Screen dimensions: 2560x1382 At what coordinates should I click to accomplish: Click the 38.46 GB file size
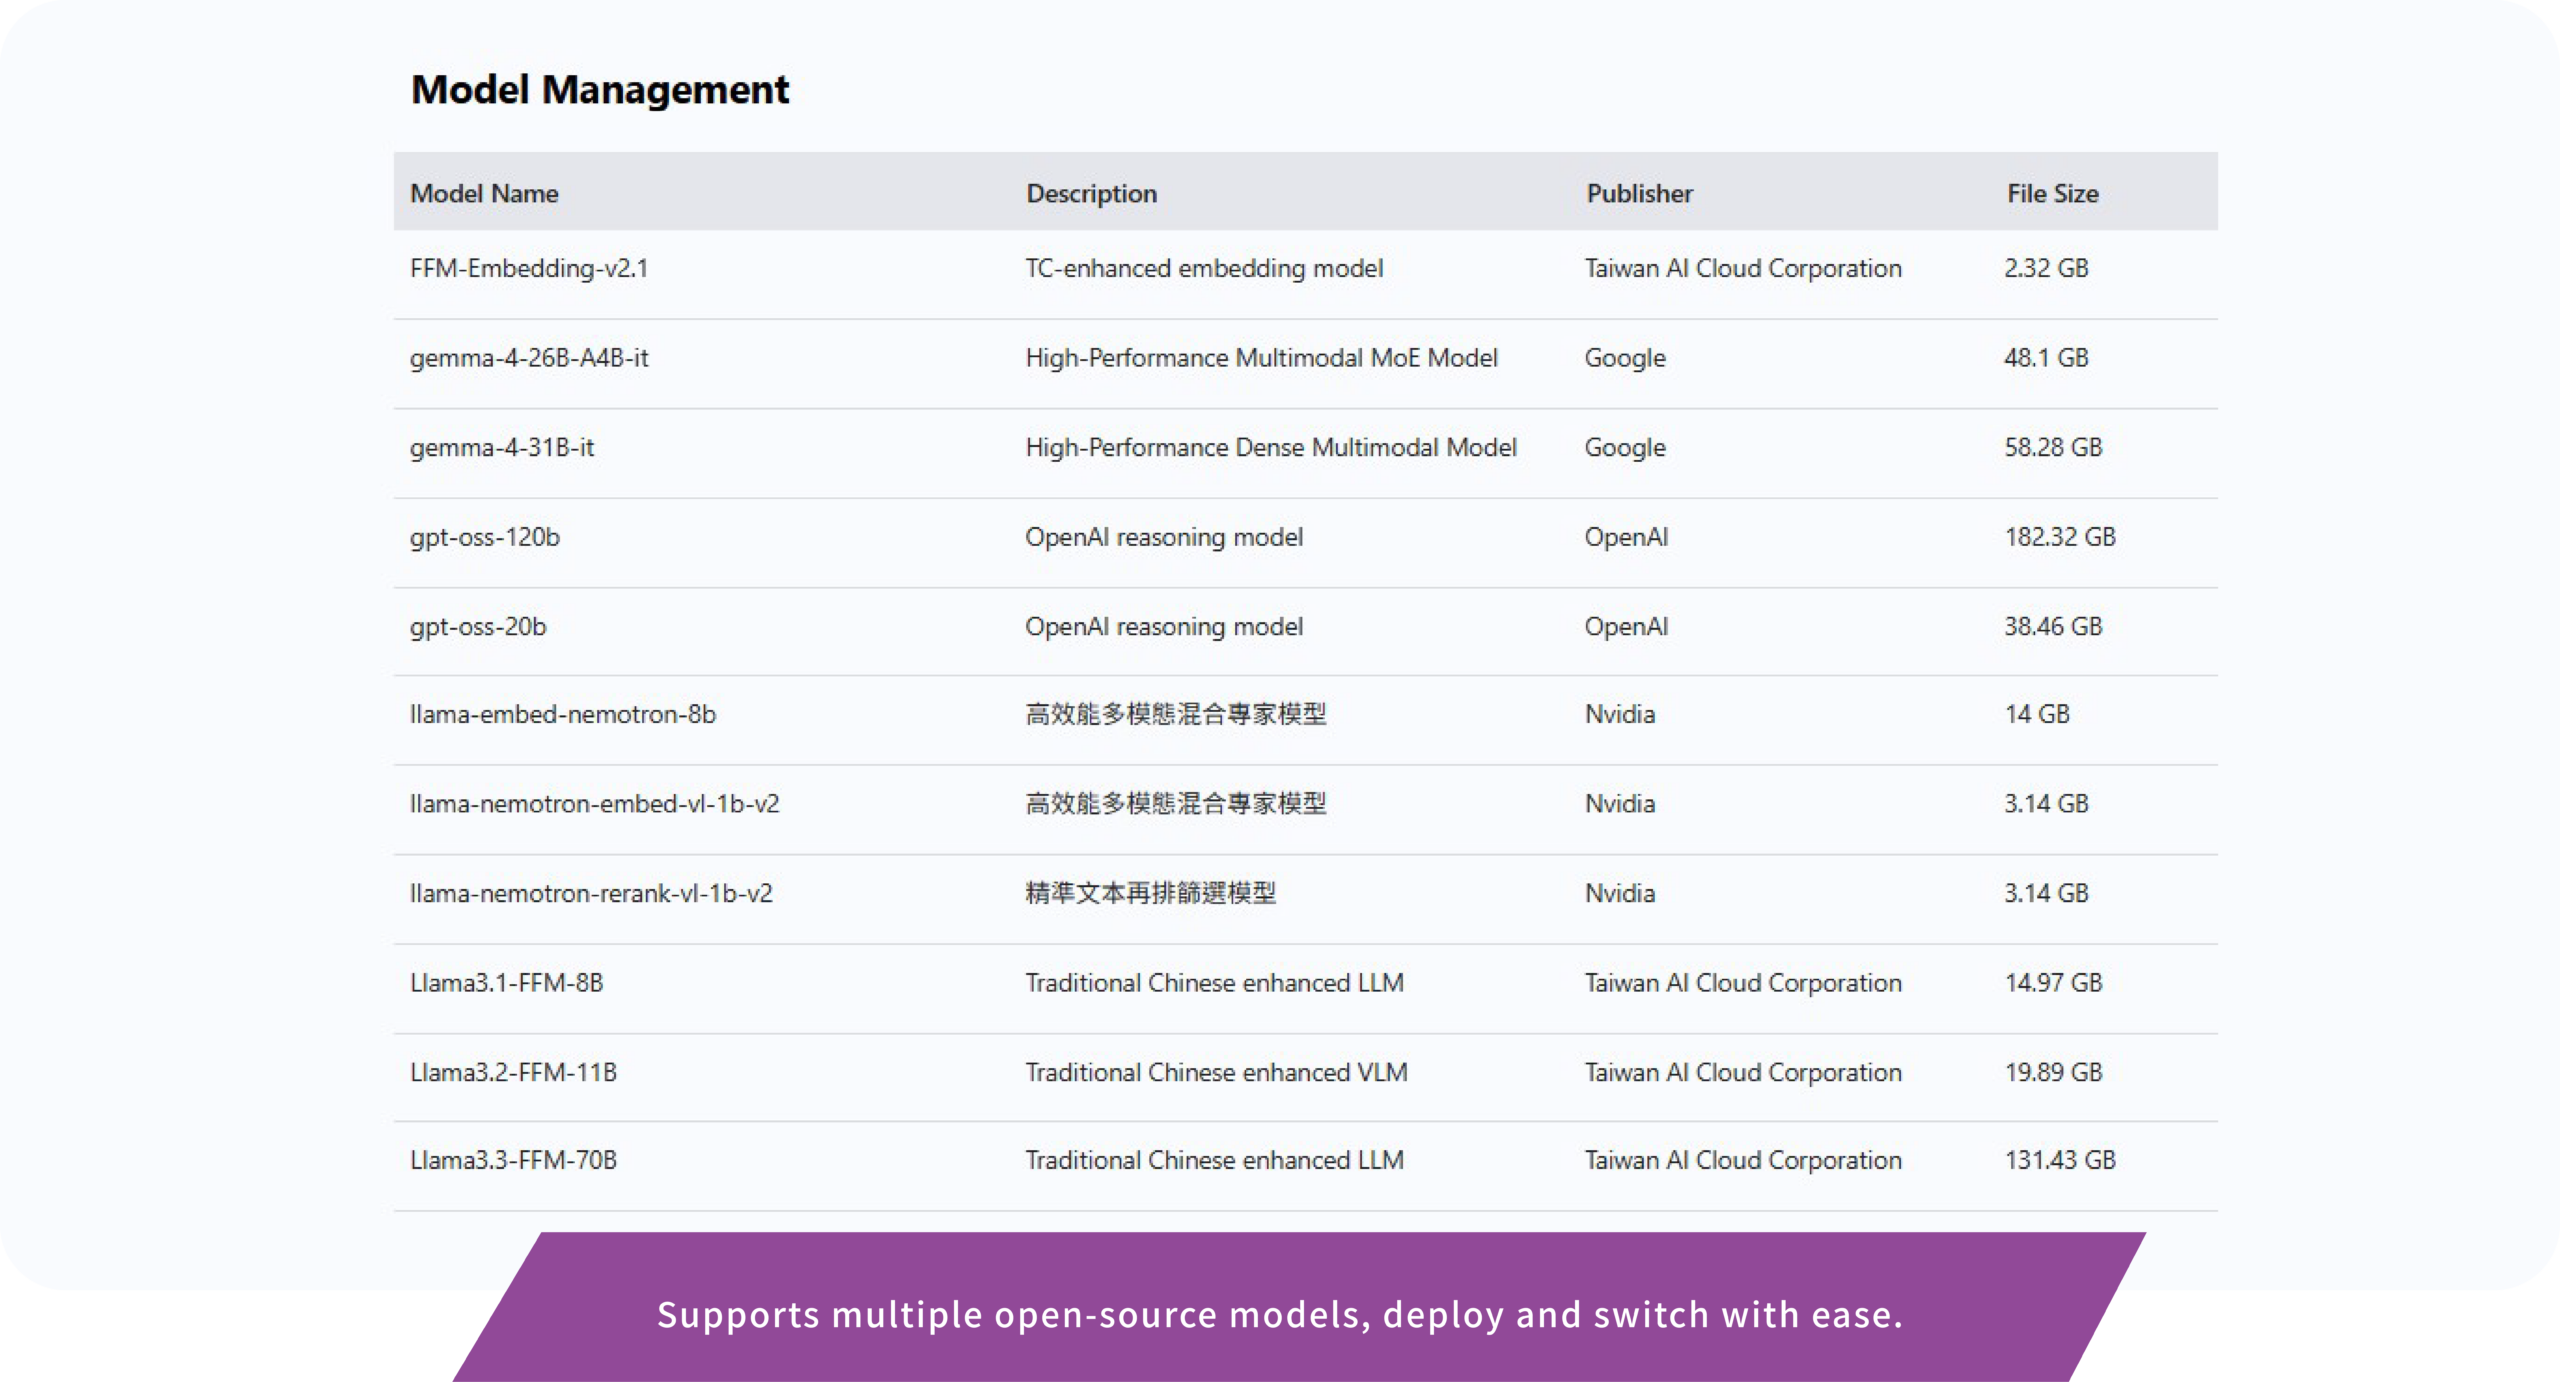(2053, 626)
